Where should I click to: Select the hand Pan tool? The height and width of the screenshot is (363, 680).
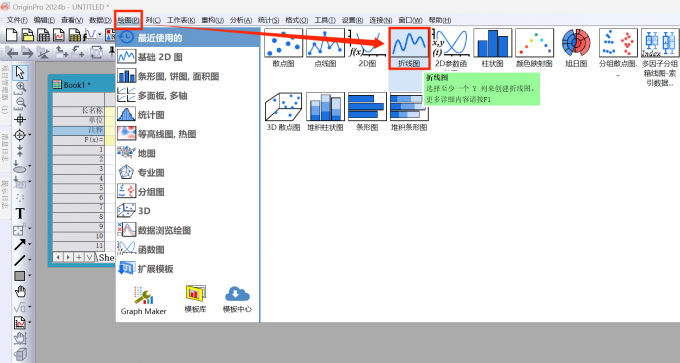20,291
